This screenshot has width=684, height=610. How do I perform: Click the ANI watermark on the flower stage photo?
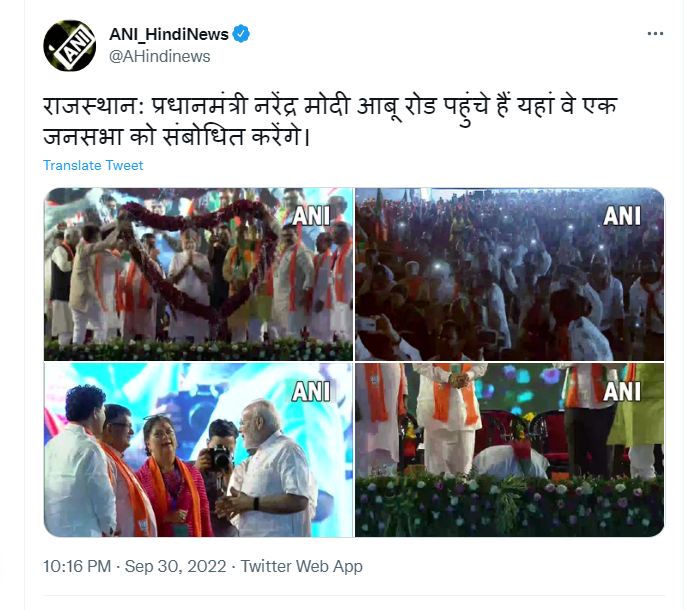622,391
